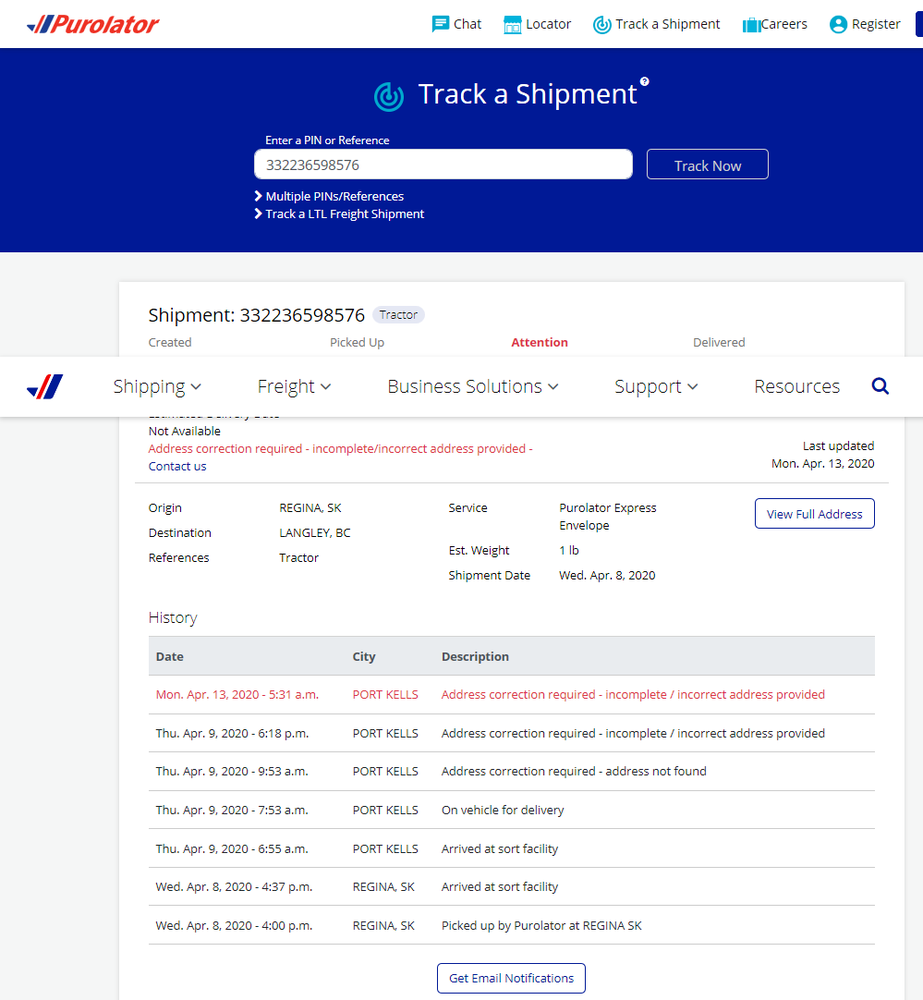Click the Register user profile icon

point(838,25)
